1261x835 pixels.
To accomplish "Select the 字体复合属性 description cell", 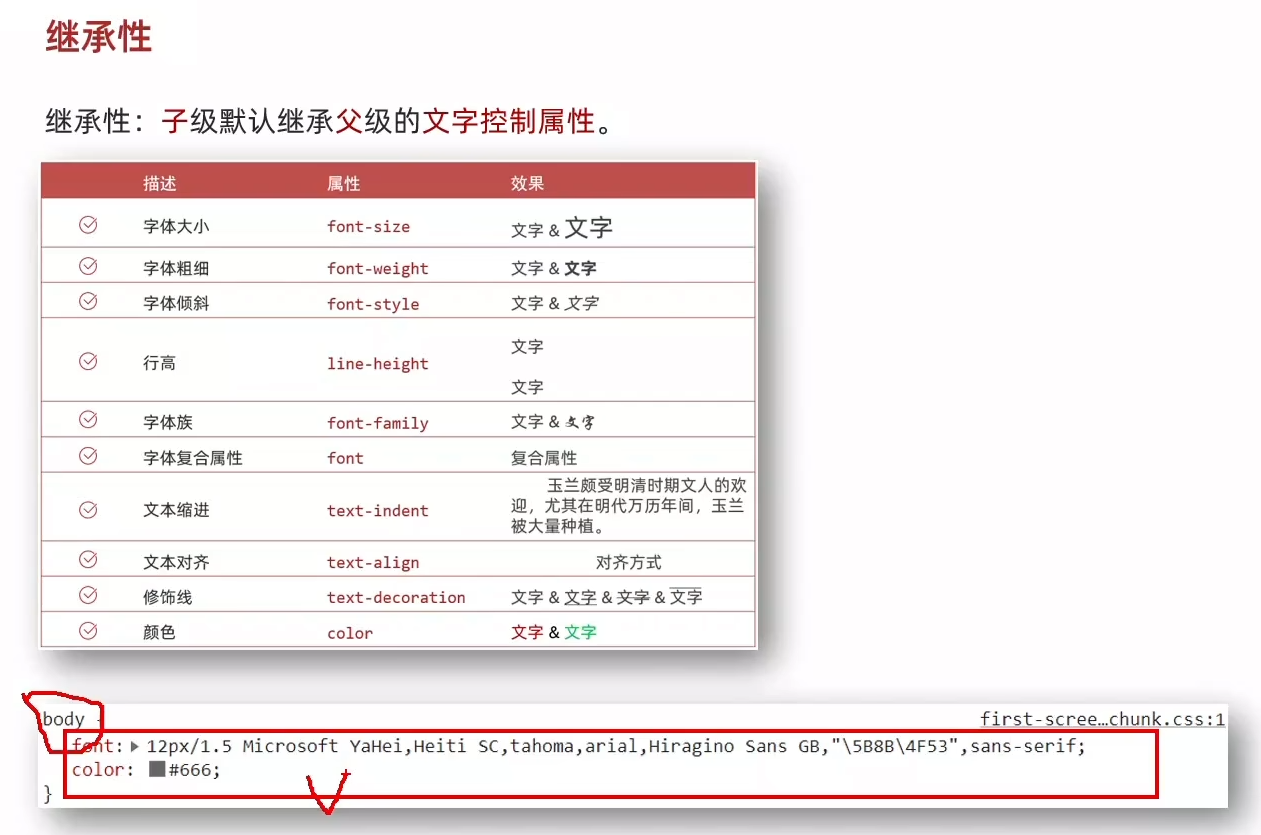I will pyautogui.click(x=193, y=458).
